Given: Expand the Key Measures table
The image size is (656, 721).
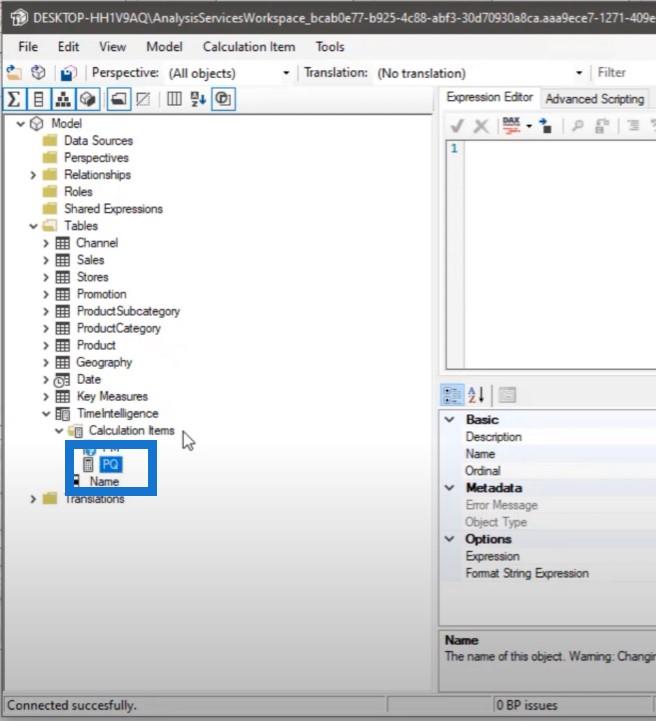Looking at the screenshot, I should tap(46, 397).
